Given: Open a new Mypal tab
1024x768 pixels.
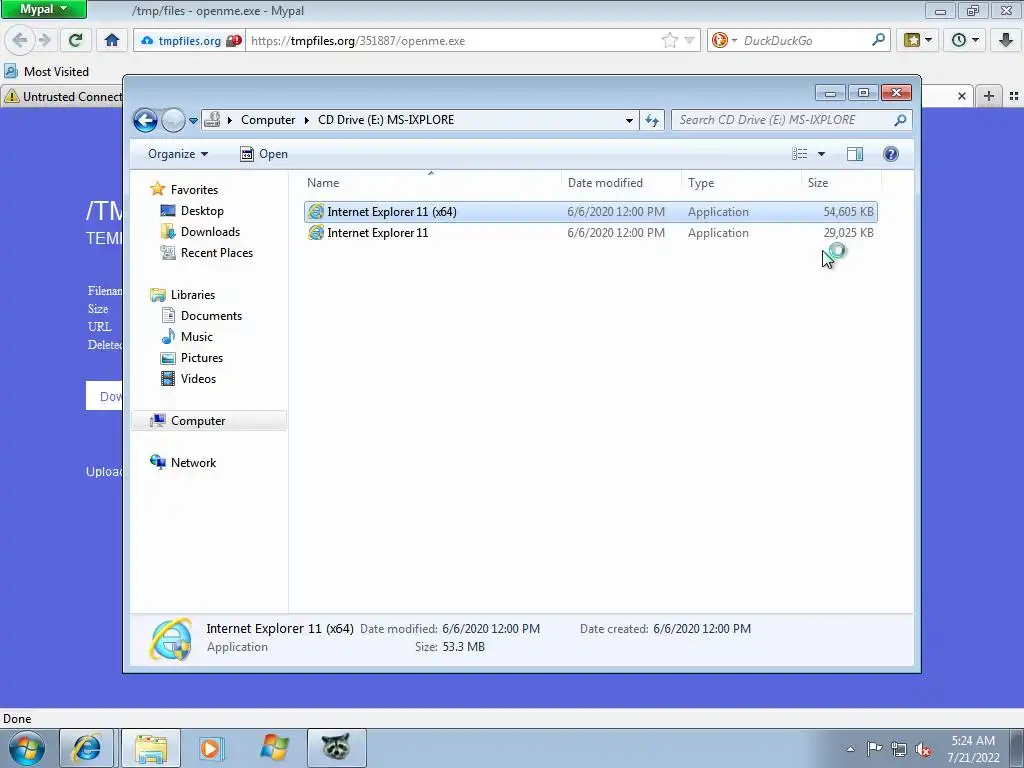Looking at the screenshot, I should point(989,96).
